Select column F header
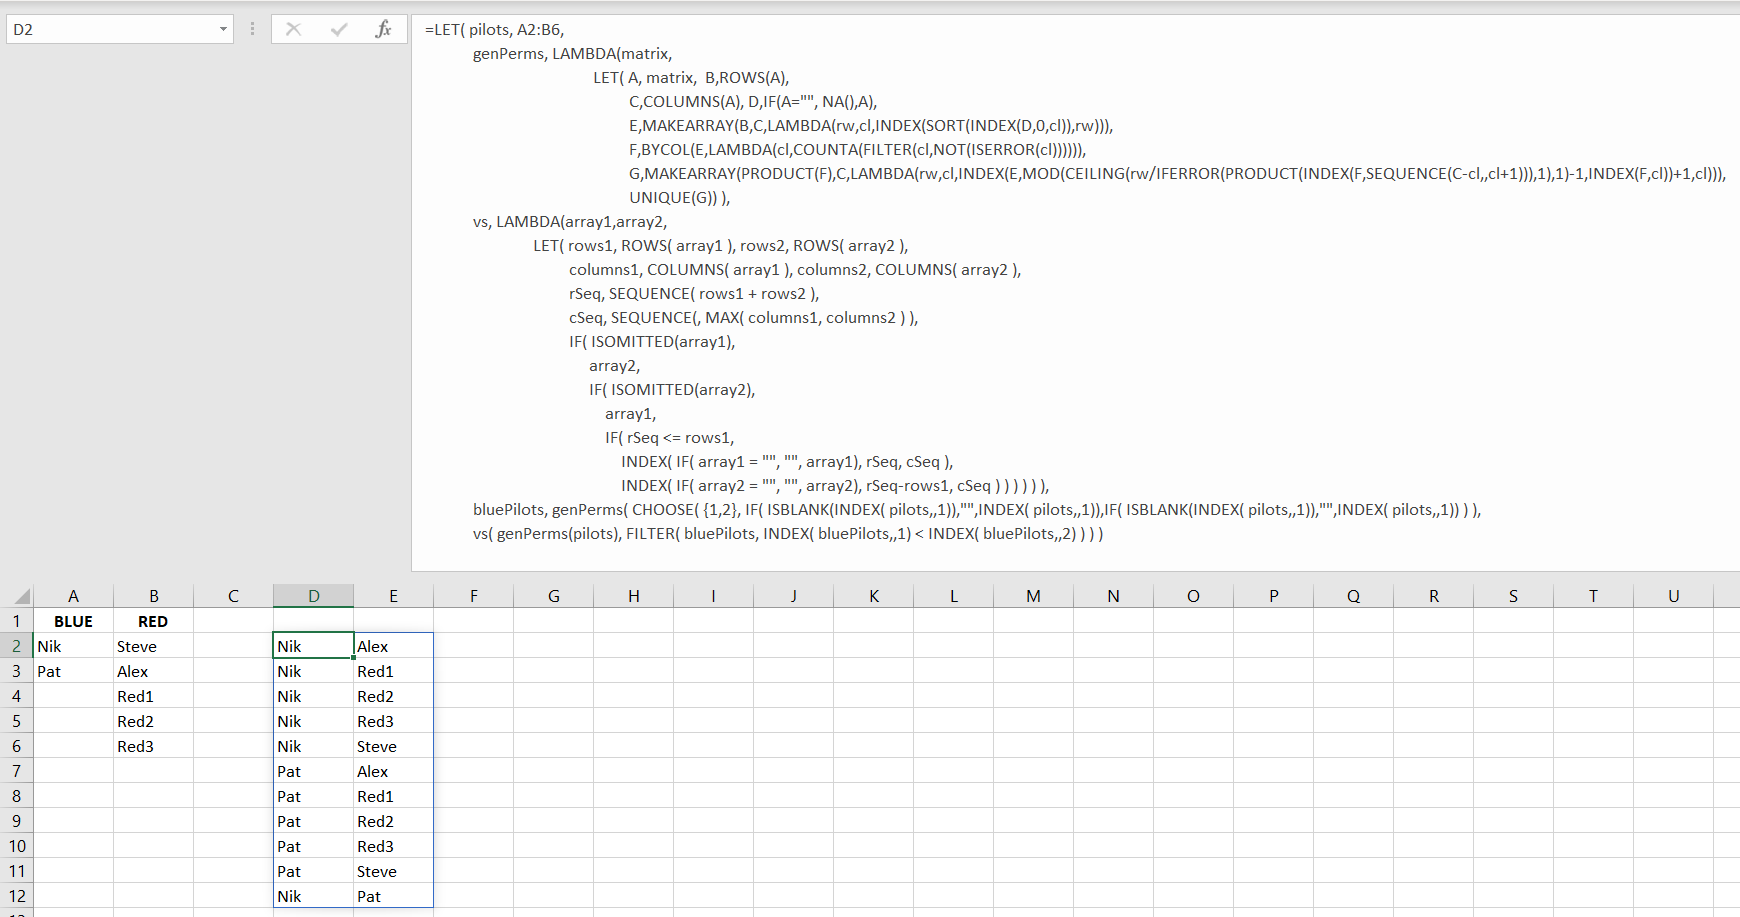 [x=473, y=596]
